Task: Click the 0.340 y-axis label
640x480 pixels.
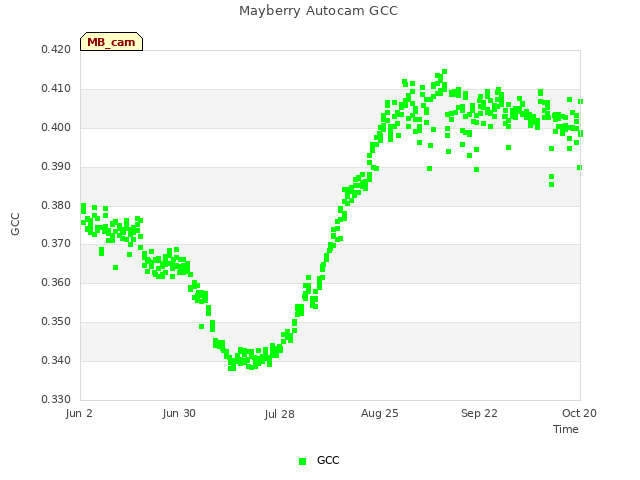Action: tap(56, 360)
